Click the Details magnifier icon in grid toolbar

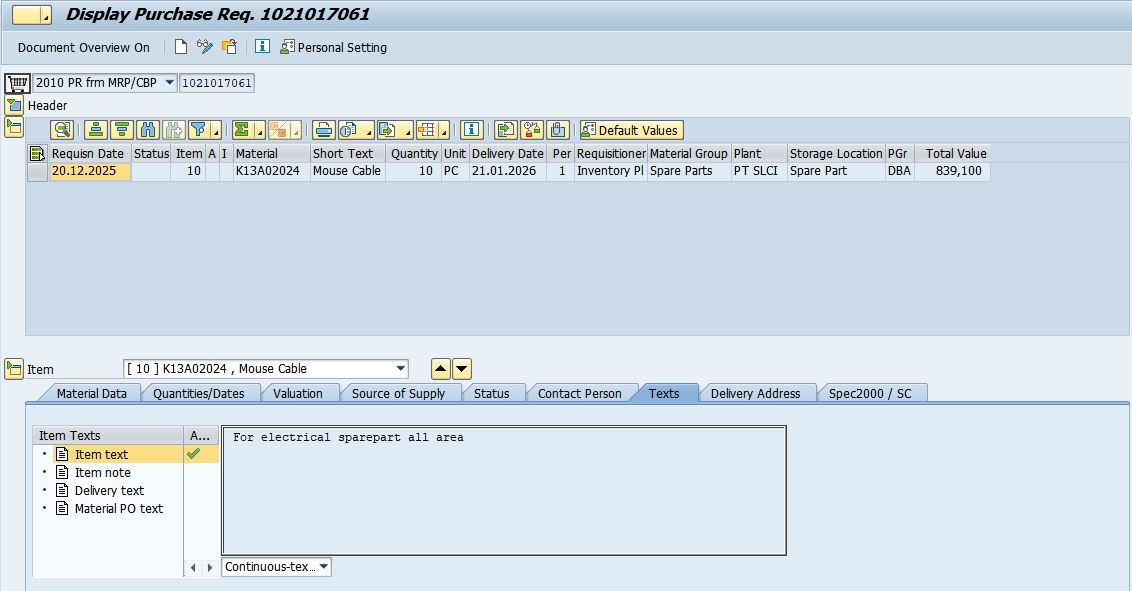[x=63, y=130]
